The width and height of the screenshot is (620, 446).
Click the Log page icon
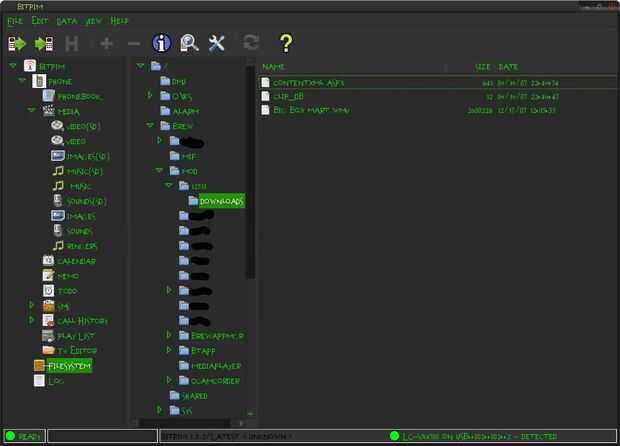point(39,380)
